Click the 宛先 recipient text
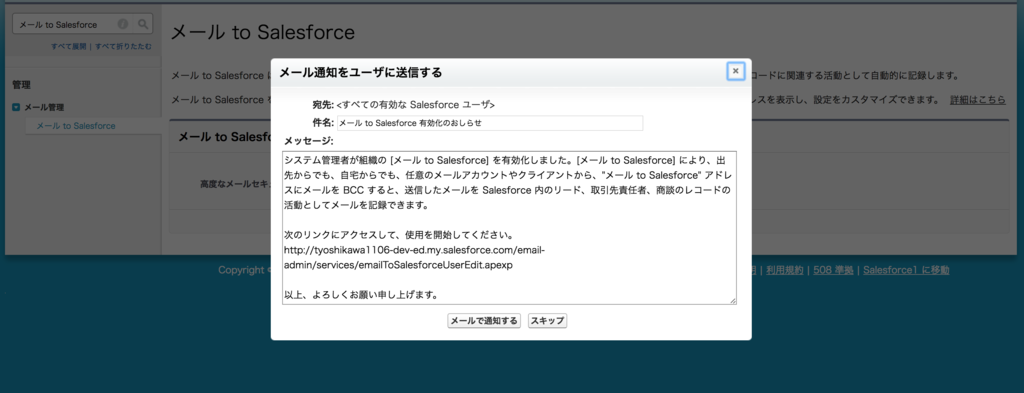The image size is (1024, 393). click(x=415, y=104)
